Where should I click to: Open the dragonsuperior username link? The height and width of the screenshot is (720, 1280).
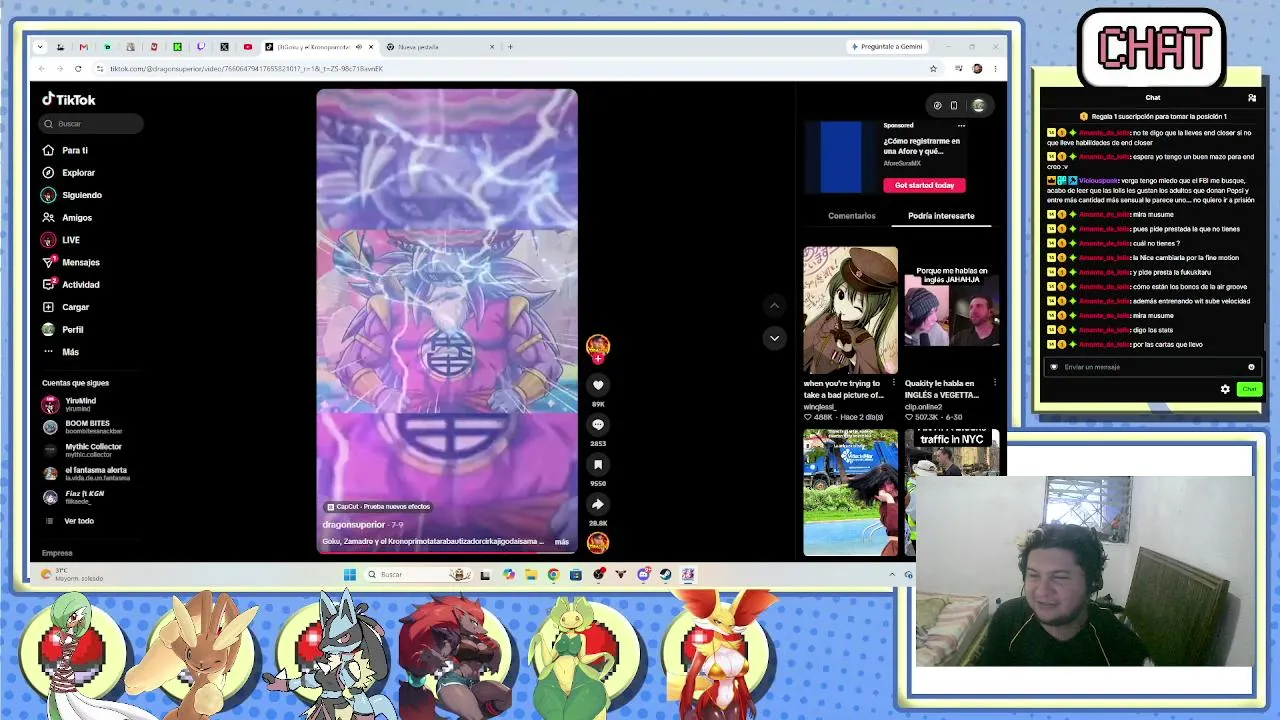354,525
